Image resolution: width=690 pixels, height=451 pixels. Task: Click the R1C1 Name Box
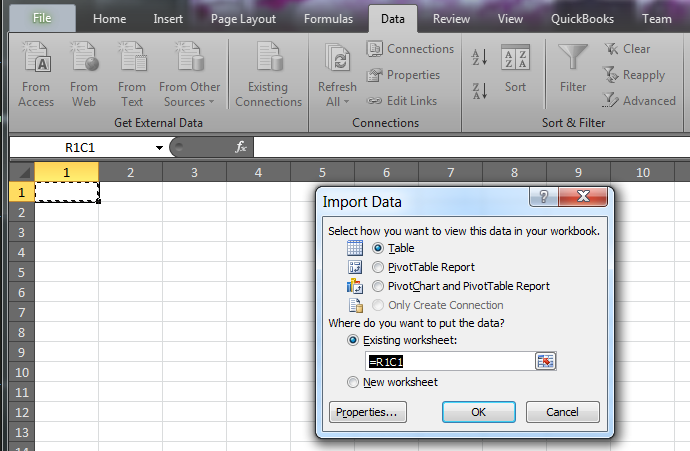pyautogui.click(x=80, y=147)
